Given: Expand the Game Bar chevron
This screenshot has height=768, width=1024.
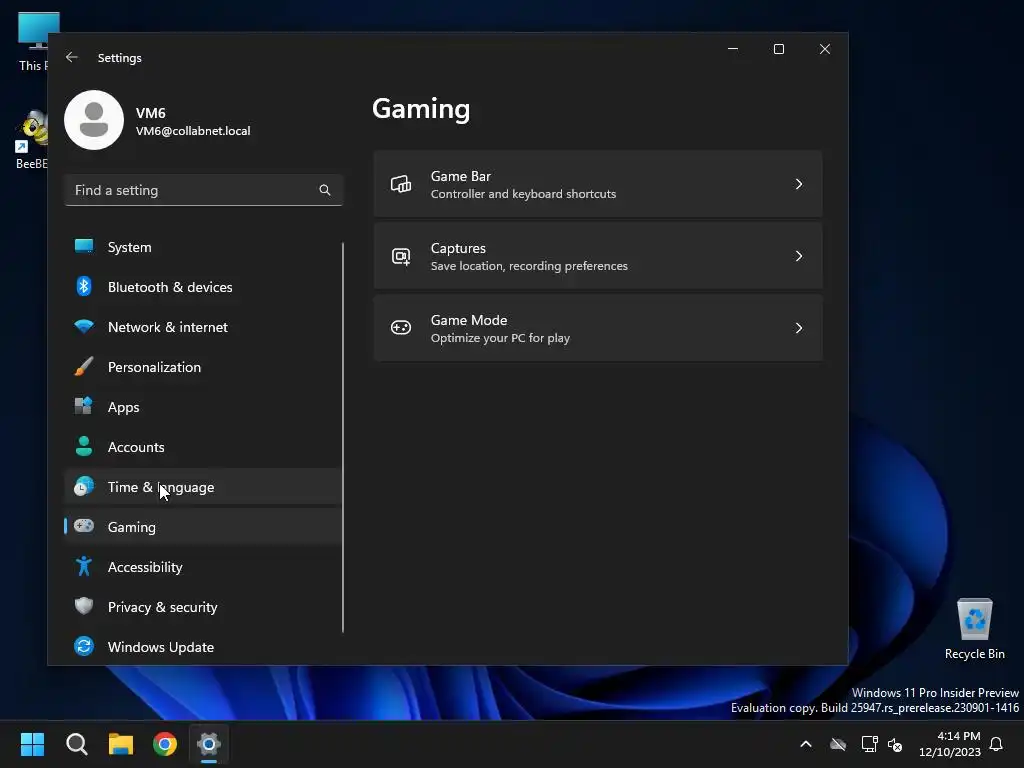Looking at the screenshot, I should pos(799,184).
